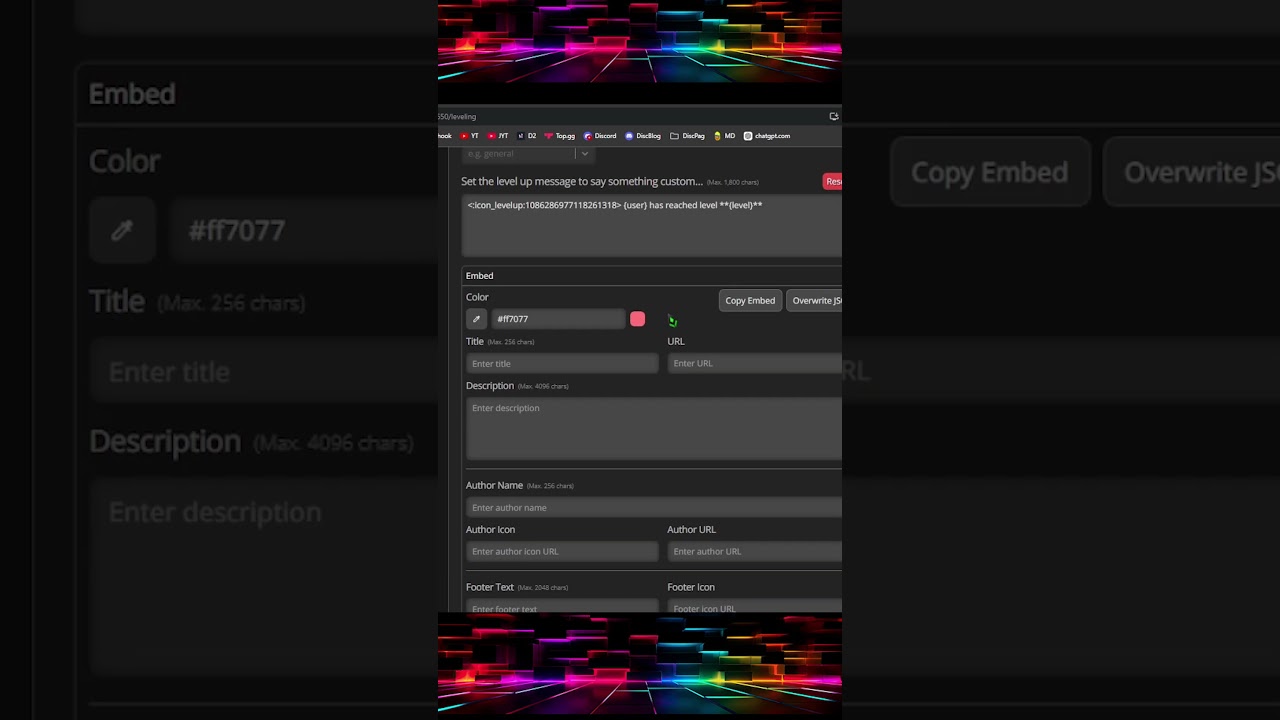Open the Top.gg bookmark
The image size is (1280, 720).
coord(560,136)
